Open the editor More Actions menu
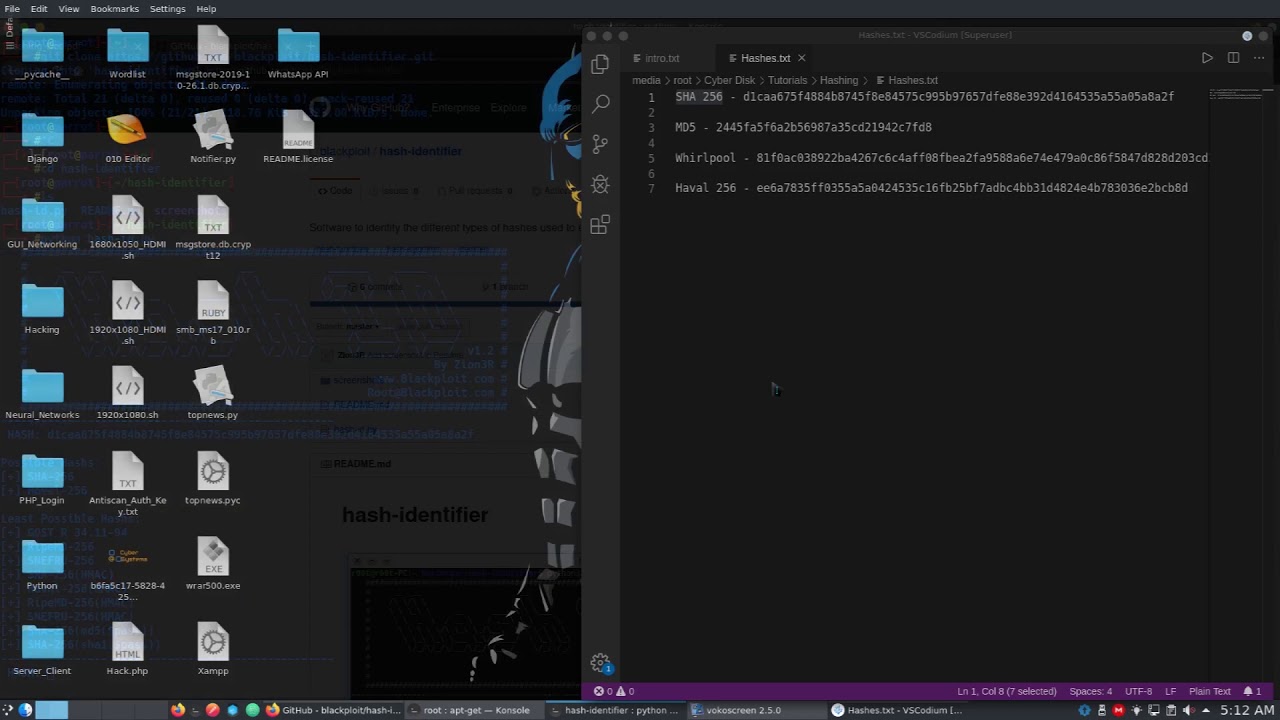 (x=1258, y=58)
